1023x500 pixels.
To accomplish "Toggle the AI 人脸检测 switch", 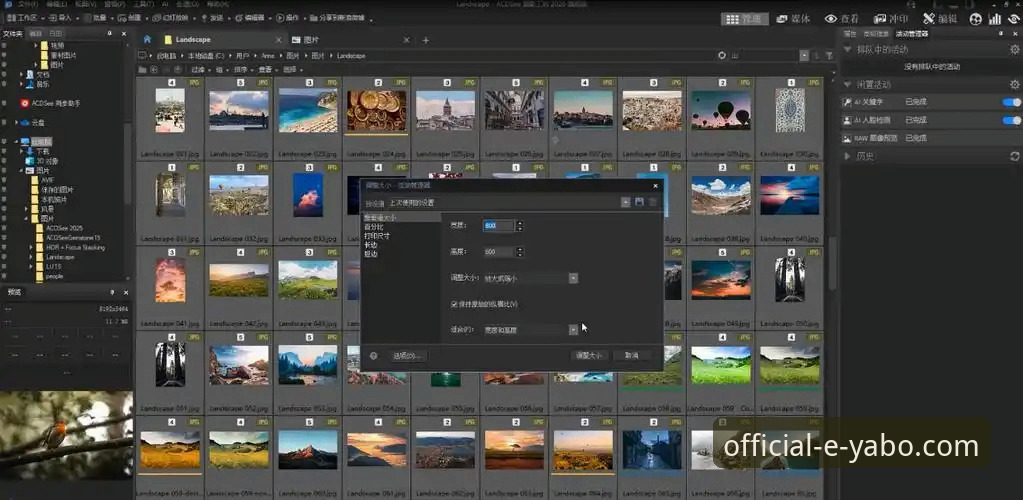I will [x=1011, y=120].
